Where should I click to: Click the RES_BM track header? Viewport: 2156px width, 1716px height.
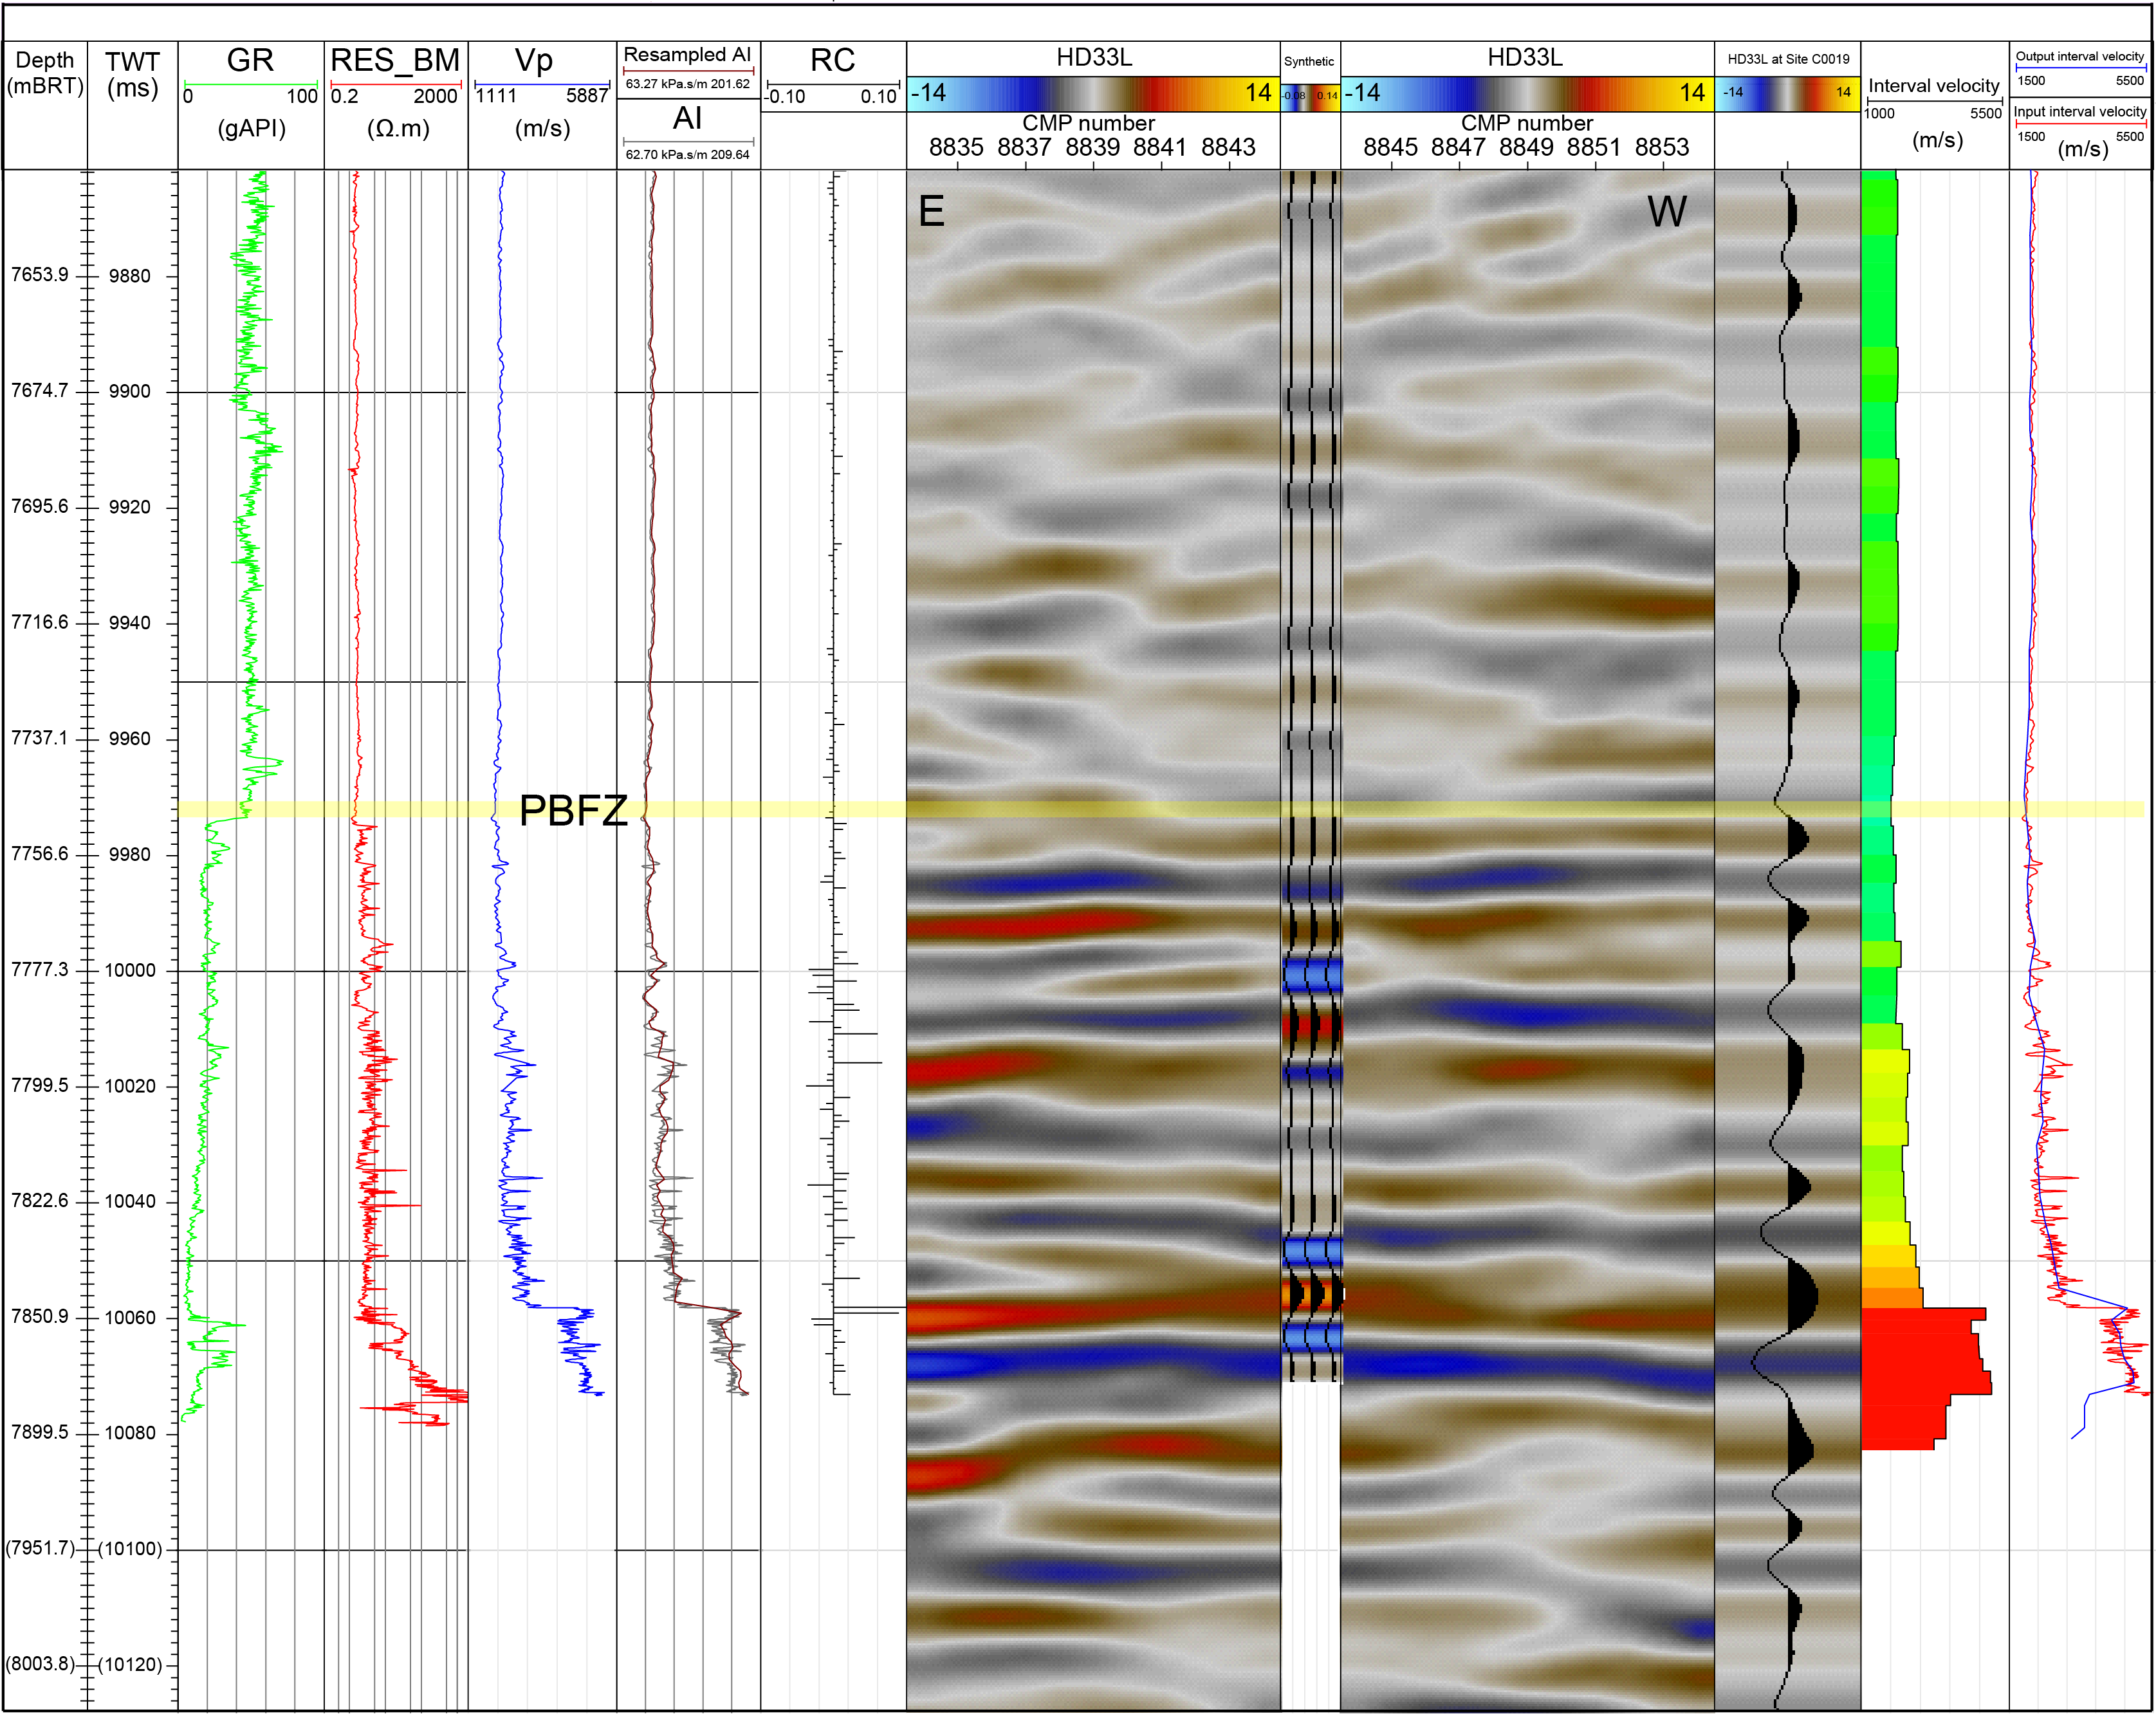point(395,60)
